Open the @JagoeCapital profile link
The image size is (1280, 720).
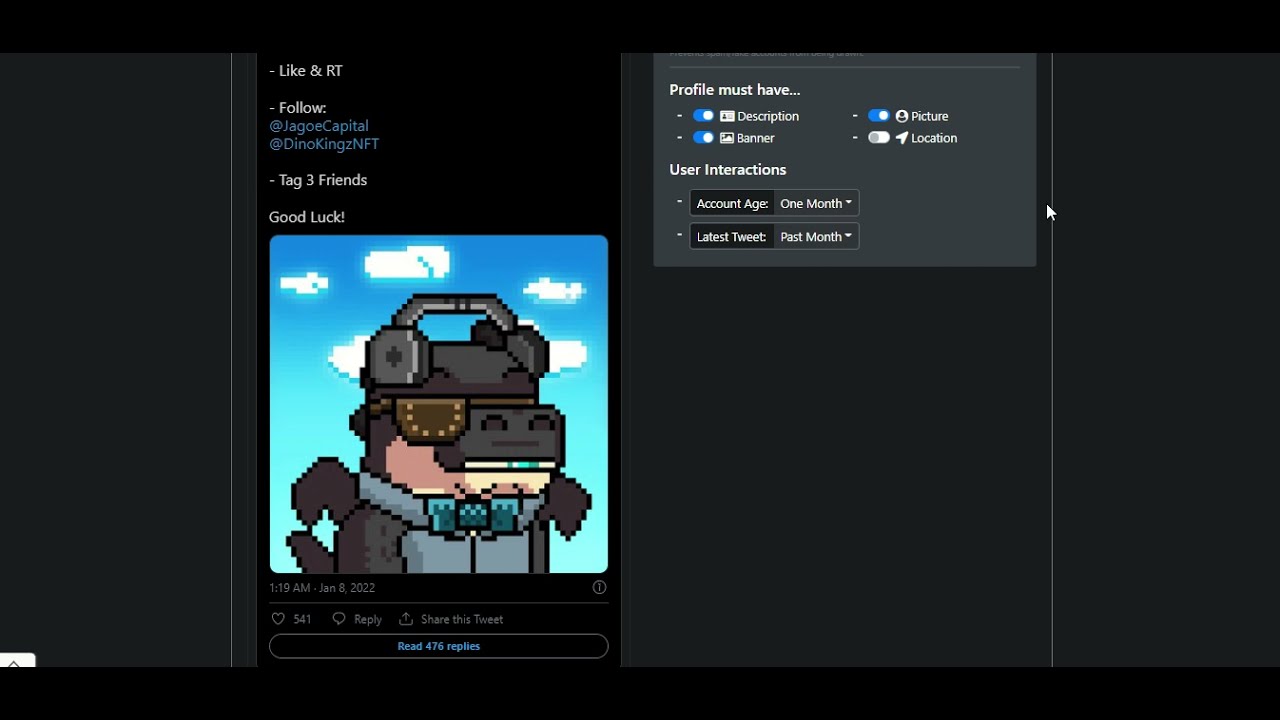click(x=319, y=126)
